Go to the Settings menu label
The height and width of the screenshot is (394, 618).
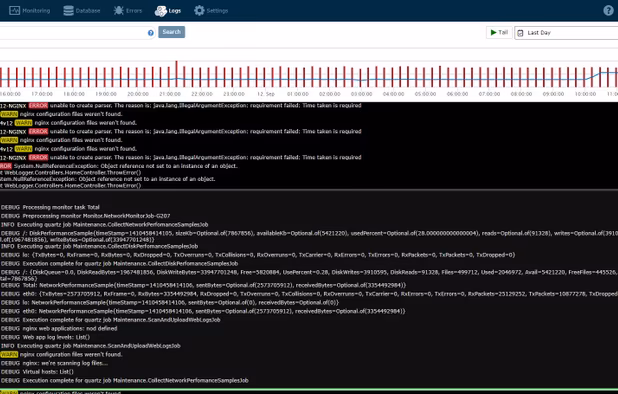click(x=217, y=11)
